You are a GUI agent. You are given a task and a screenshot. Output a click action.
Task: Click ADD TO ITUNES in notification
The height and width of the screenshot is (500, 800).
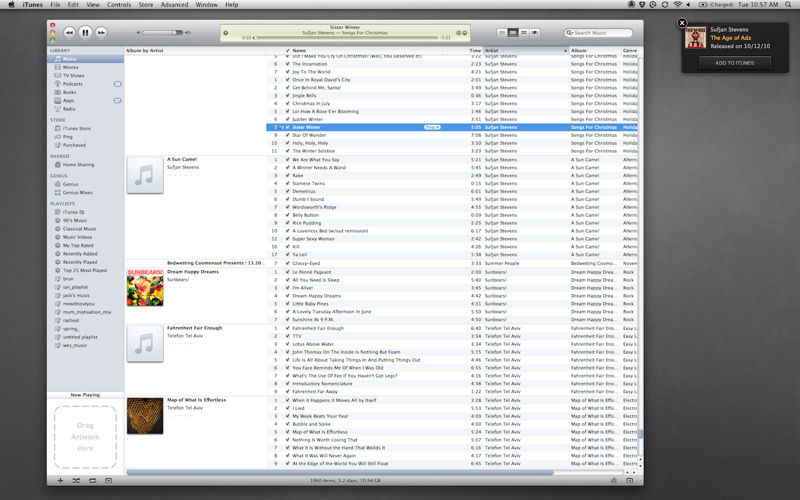click(x=735, y=63)
